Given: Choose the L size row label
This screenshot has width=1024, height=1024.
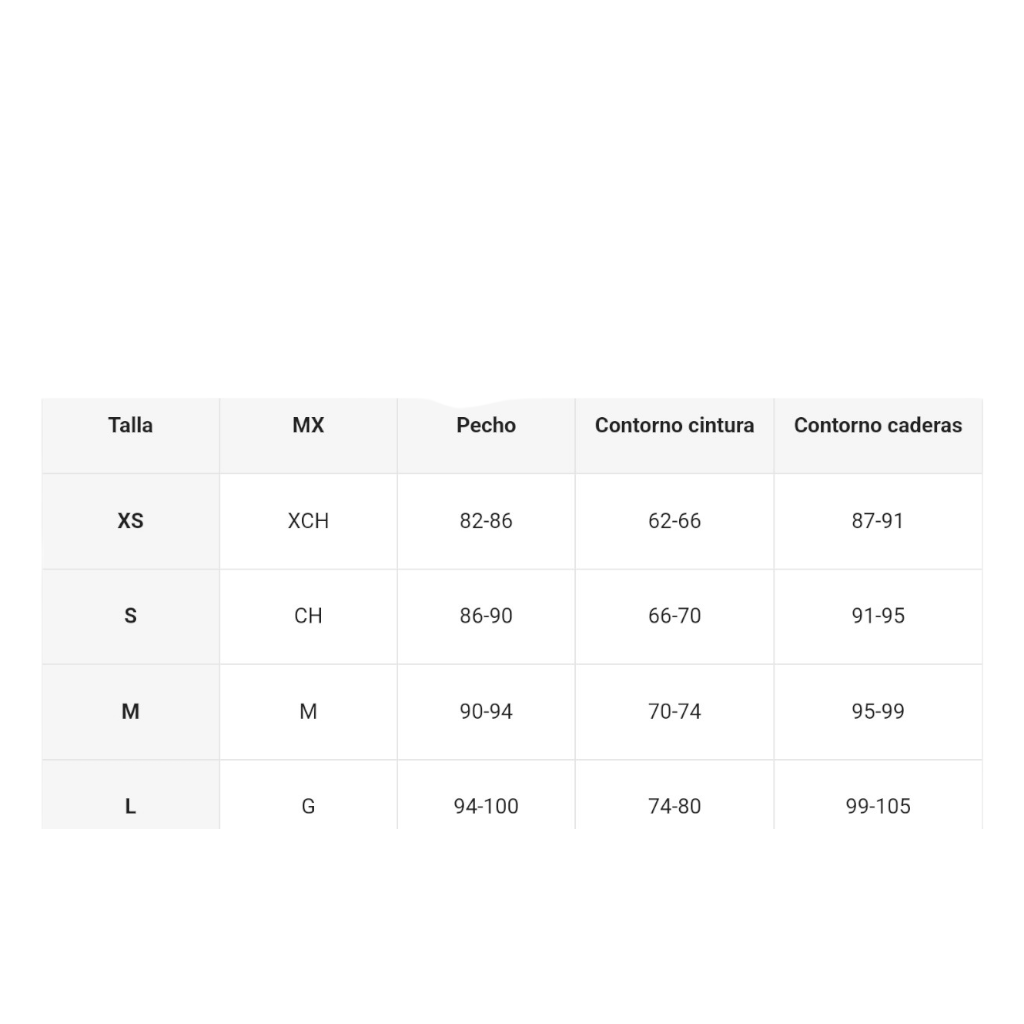Looking at the screenshot, I should (x=131, y=807).
